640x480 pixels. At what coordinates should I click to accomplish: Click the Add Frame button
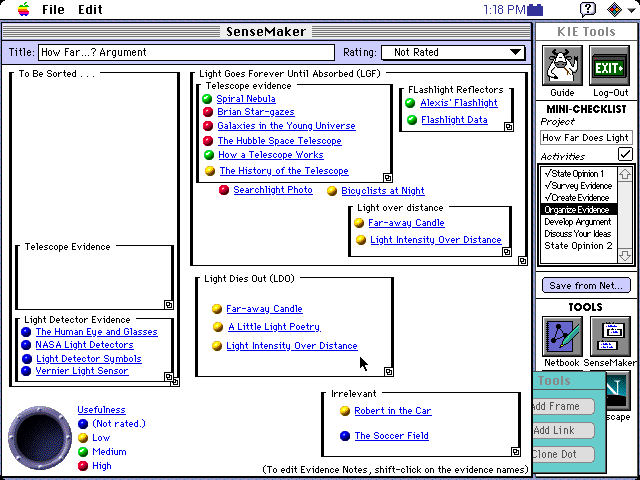[x=564, y=406]
